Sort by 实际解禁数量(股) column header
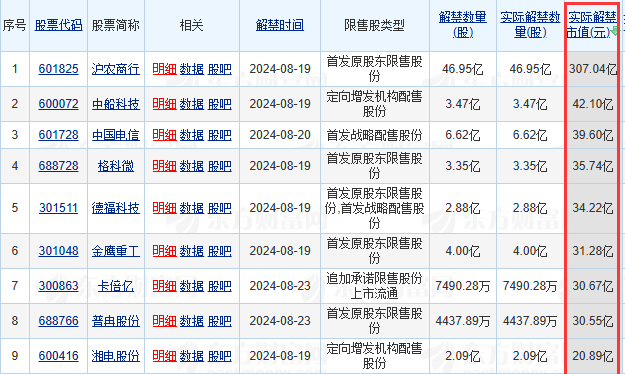The width and height of the screenshot is (625, 374). tap(530, 25)
